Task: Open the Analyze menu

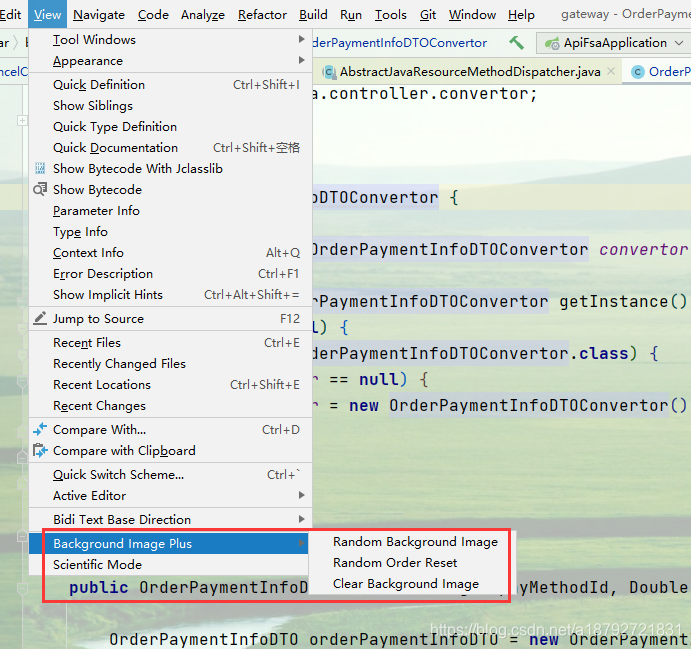Action: [x=203, y=15]
